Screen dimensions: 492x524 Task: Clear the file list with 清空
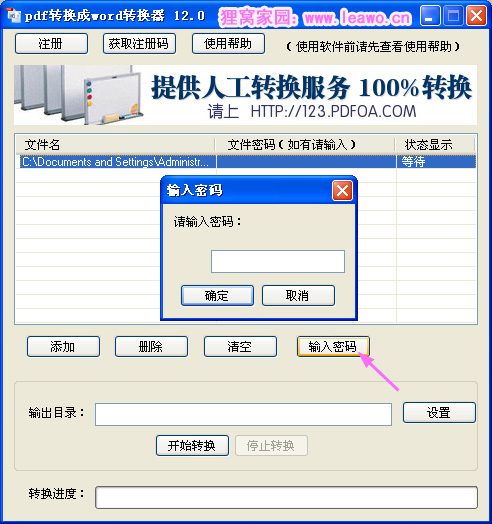pos(240,347)
